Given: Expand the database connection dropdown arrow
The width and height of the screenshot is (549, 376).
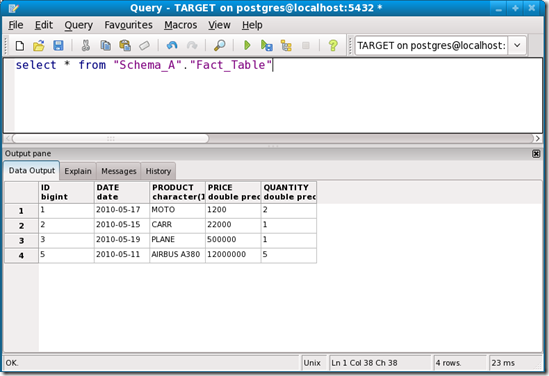Looking at the screenshot, I should (x=517, y=46).
